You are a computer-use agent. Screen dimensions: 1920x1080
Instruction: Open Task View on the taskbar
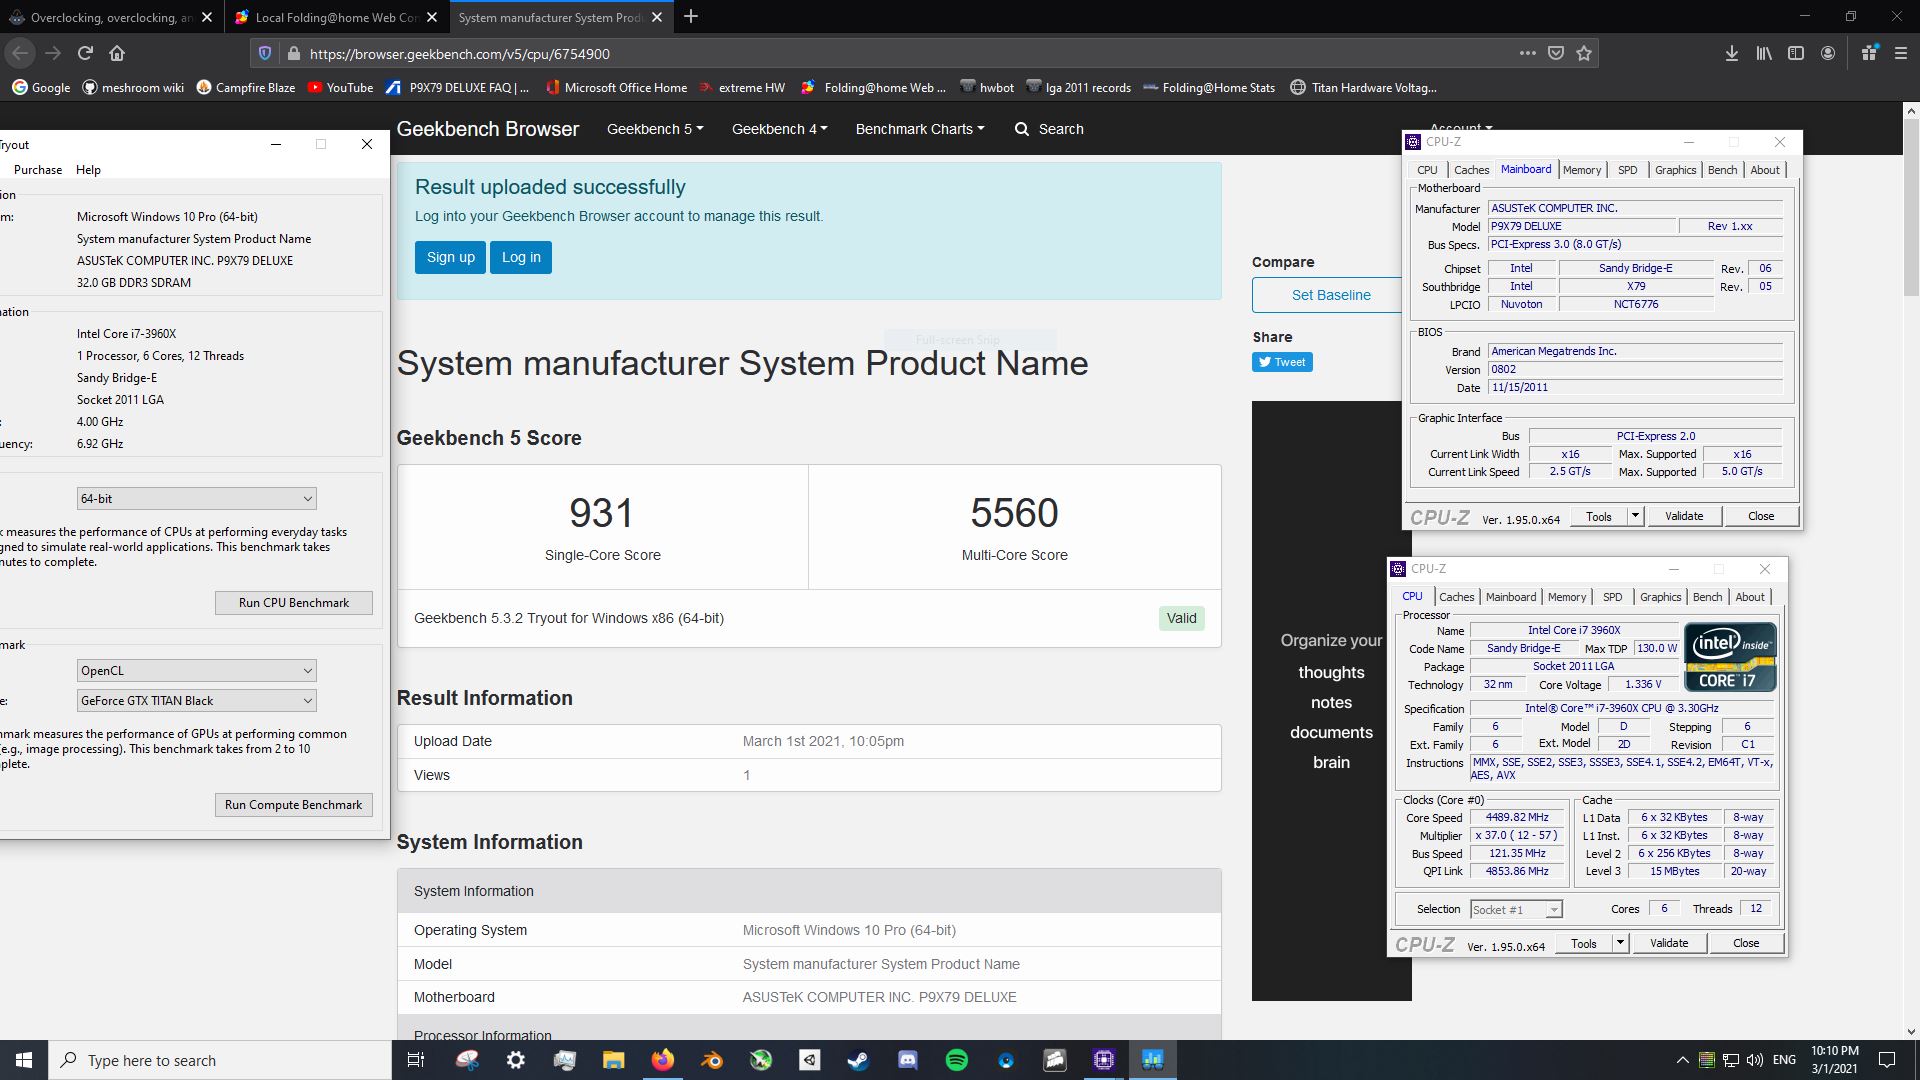tap(416, 1060)
